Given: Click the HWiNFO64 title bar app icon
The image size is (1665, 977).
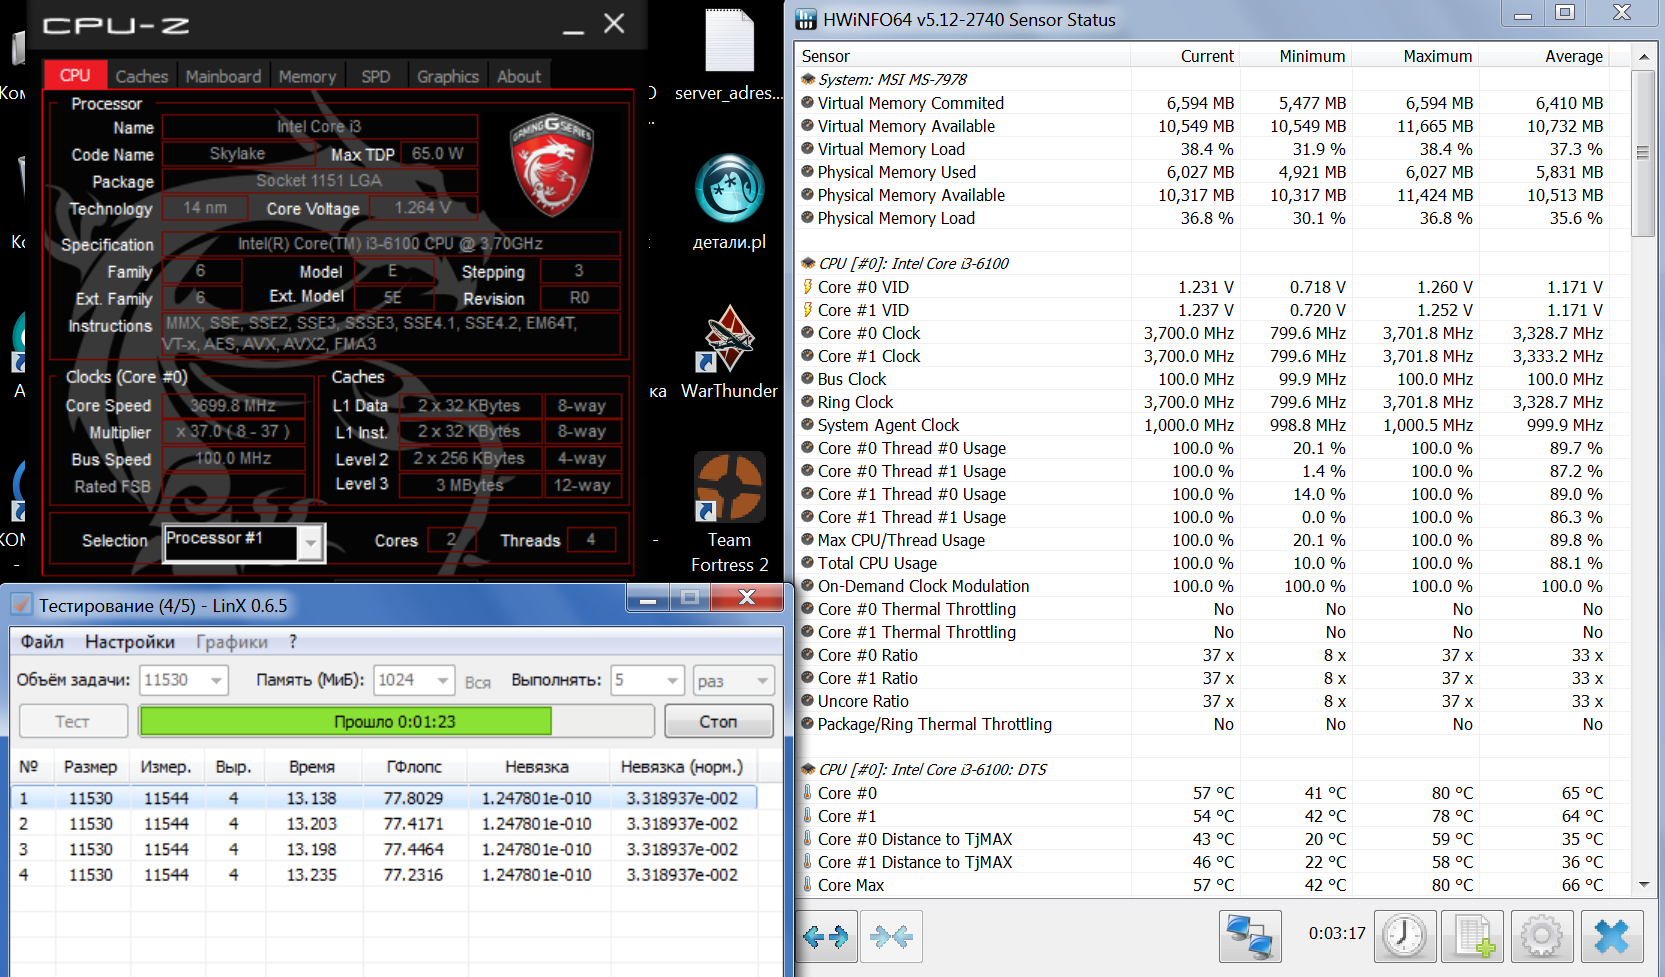Looking at the screenshot, I should [x=806, y=19].
